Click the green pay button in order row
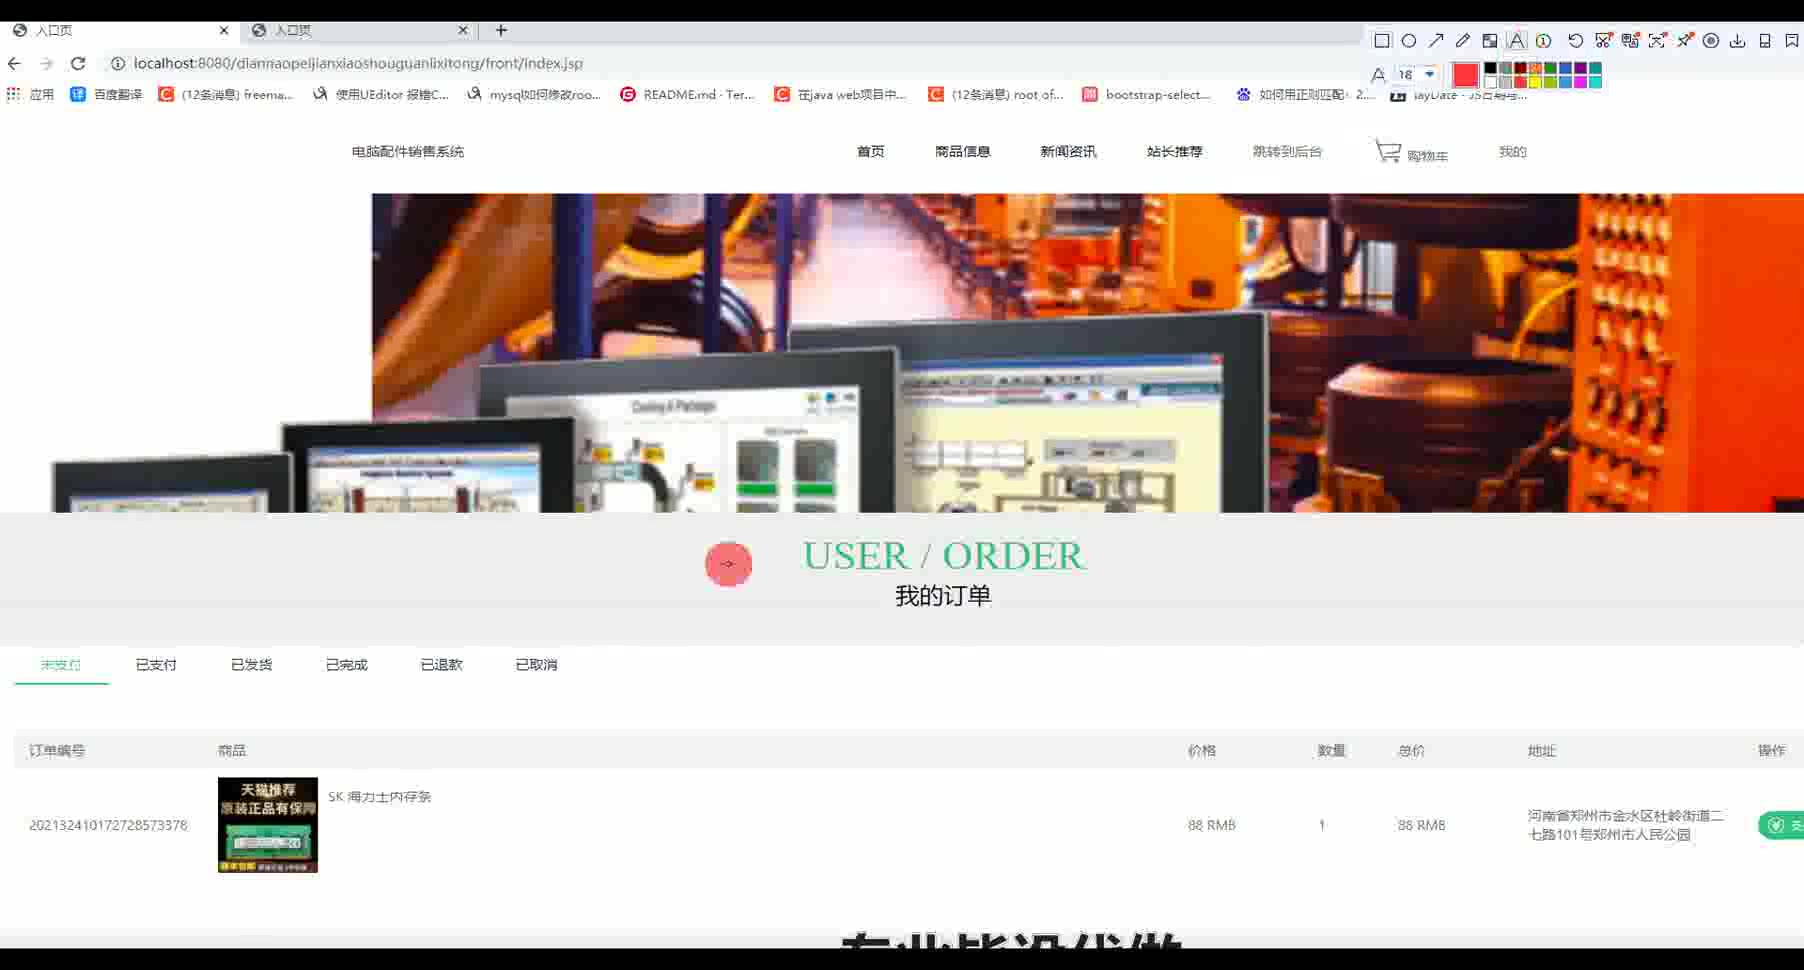The width and height of the screenshot is (1804, 970). point(1781,825)
